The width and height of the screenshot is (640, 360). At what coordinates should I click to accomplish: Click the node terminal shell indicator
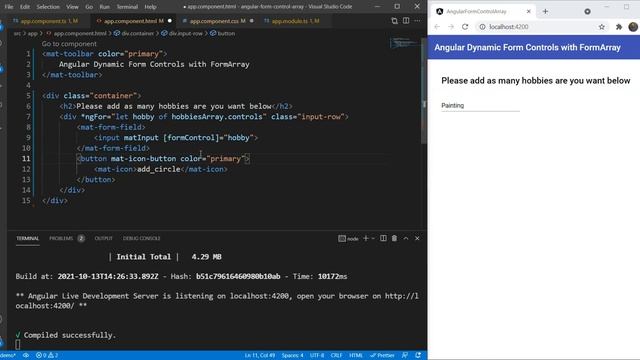[x=348, y=238]
